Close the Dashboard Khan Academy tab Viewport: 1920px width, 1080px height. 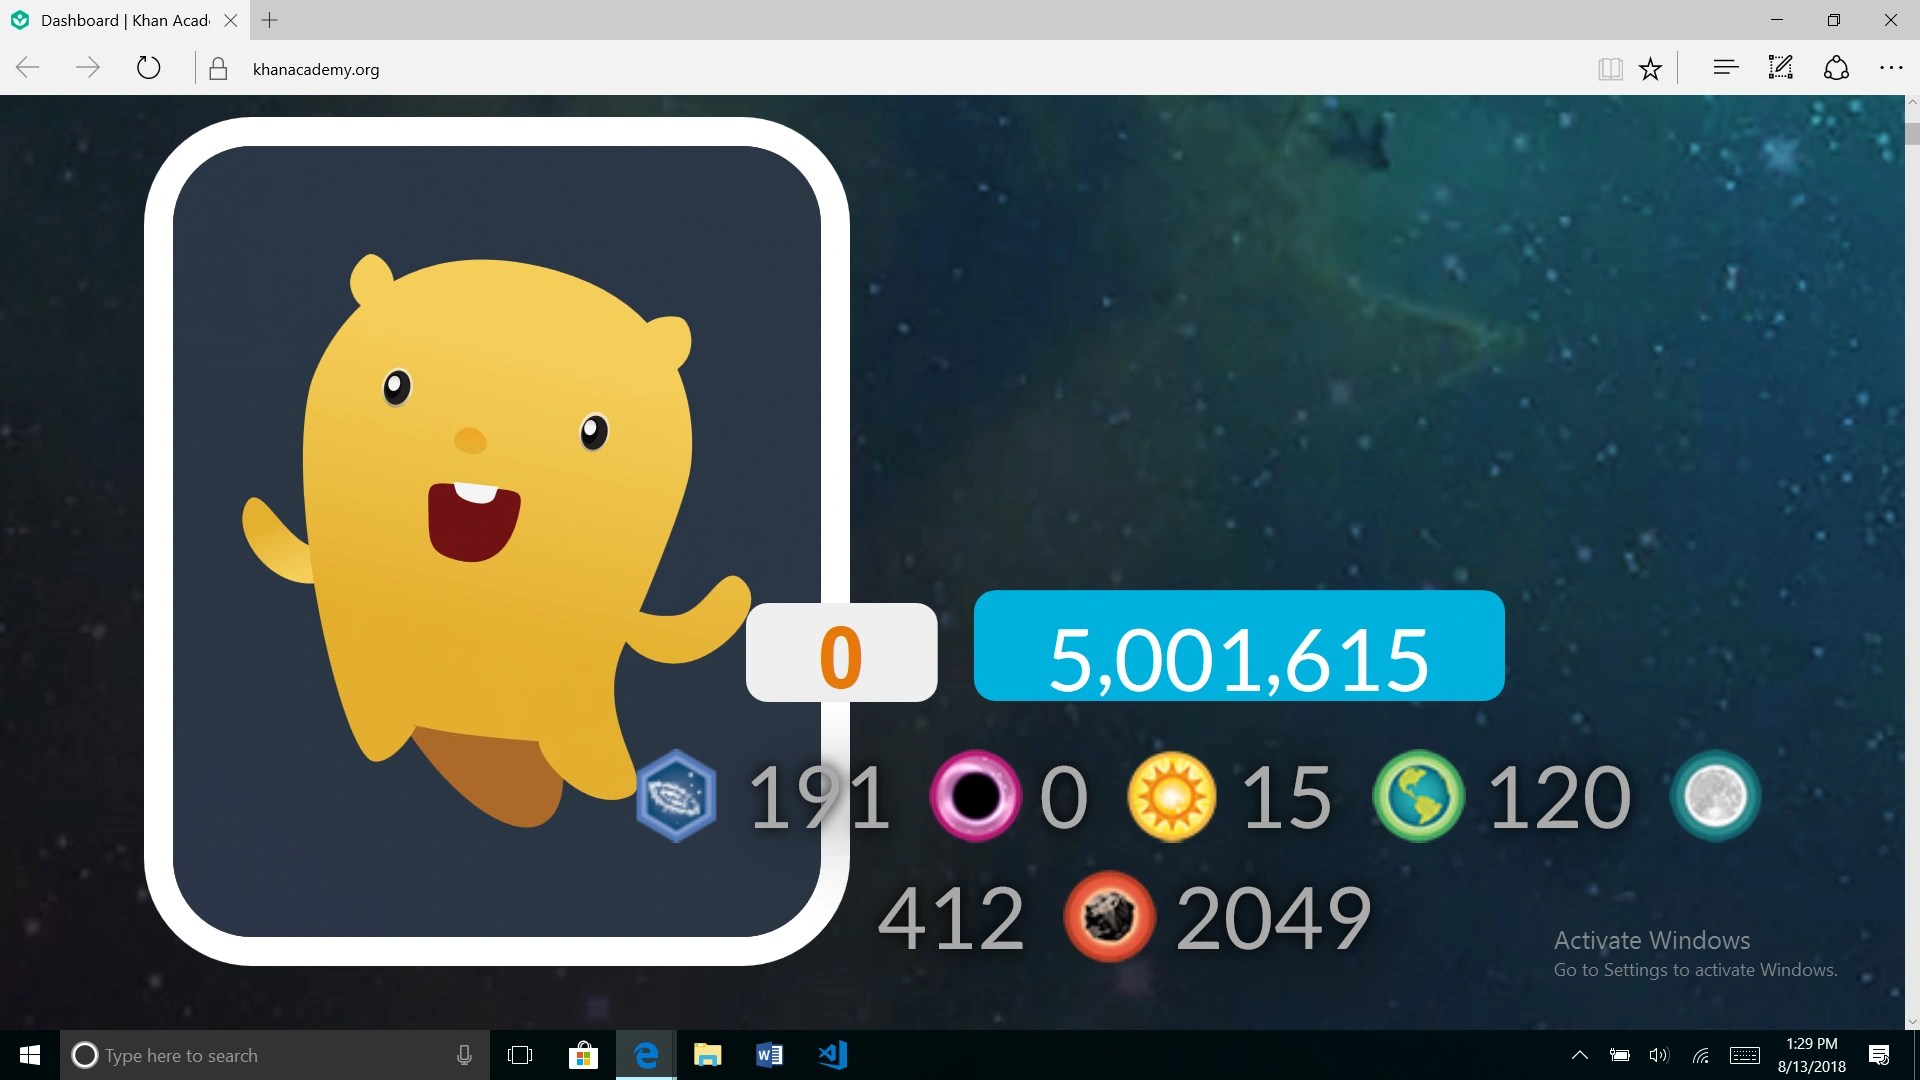point(230,20)
